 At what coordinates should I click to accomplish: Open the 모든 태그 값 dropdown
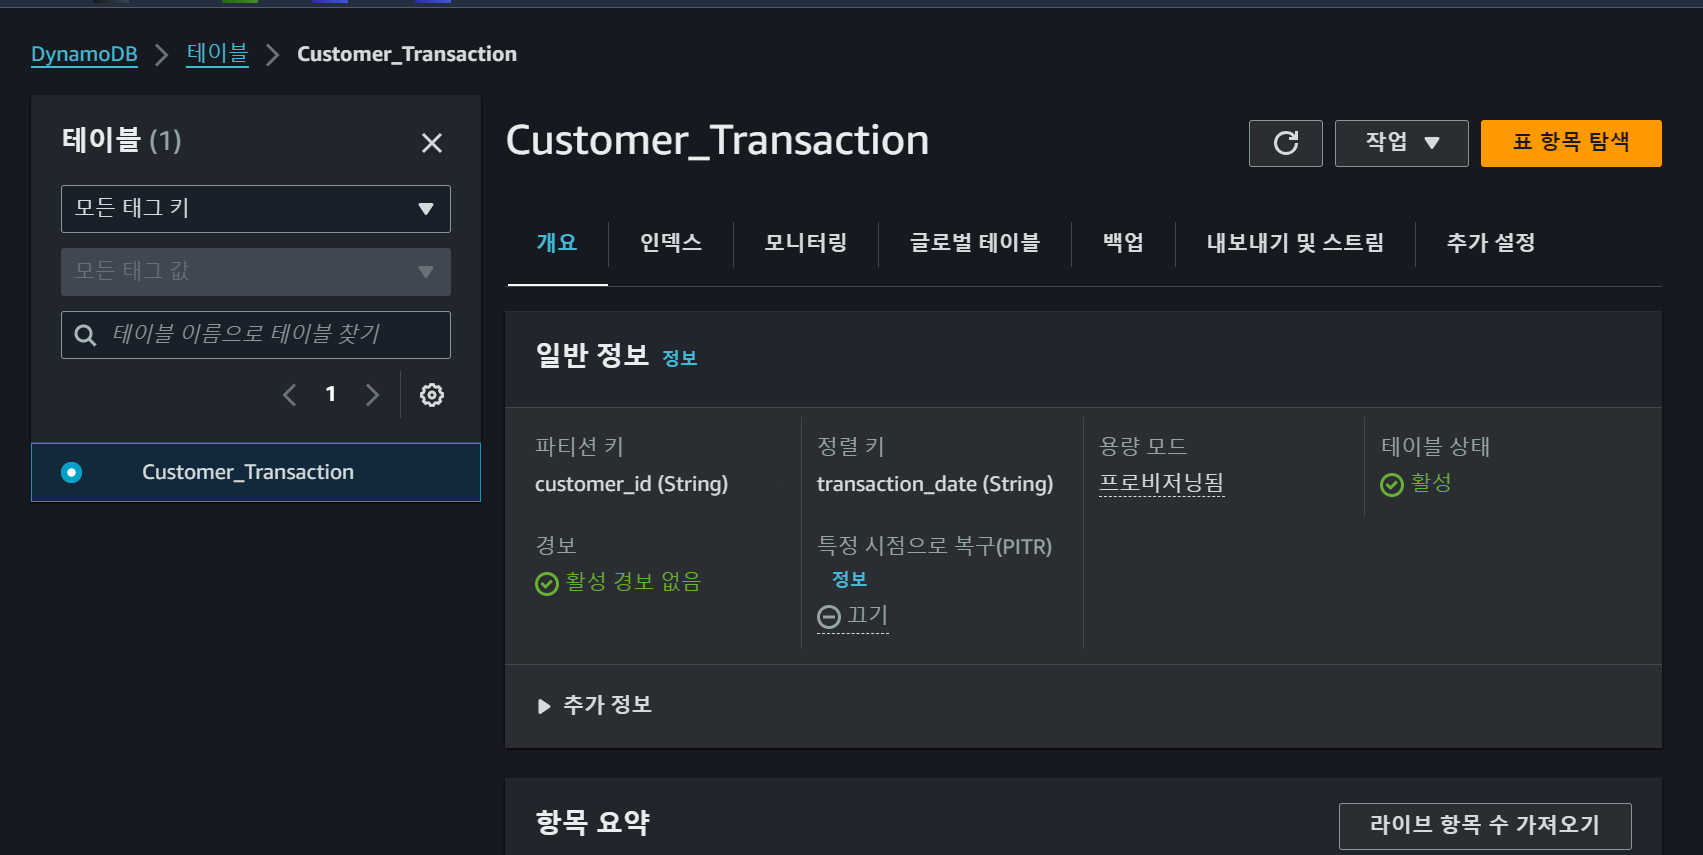click(x=256, y=272)
